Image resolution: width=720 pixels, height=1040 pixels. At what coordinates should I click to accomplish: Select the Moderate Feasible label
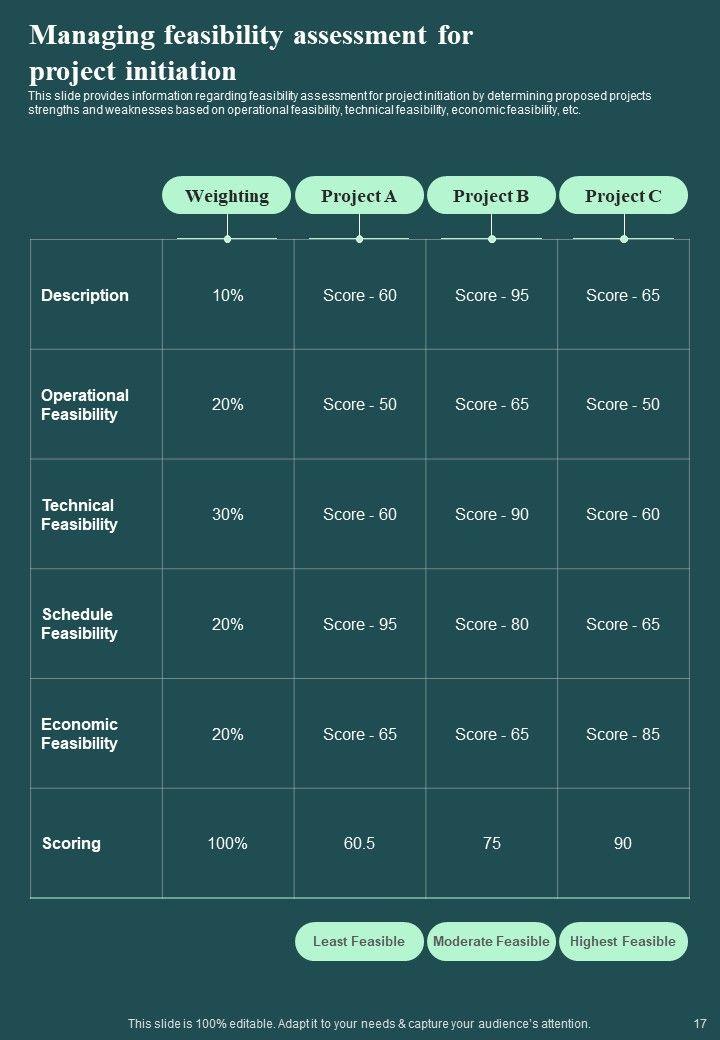(x=491, y=941)
